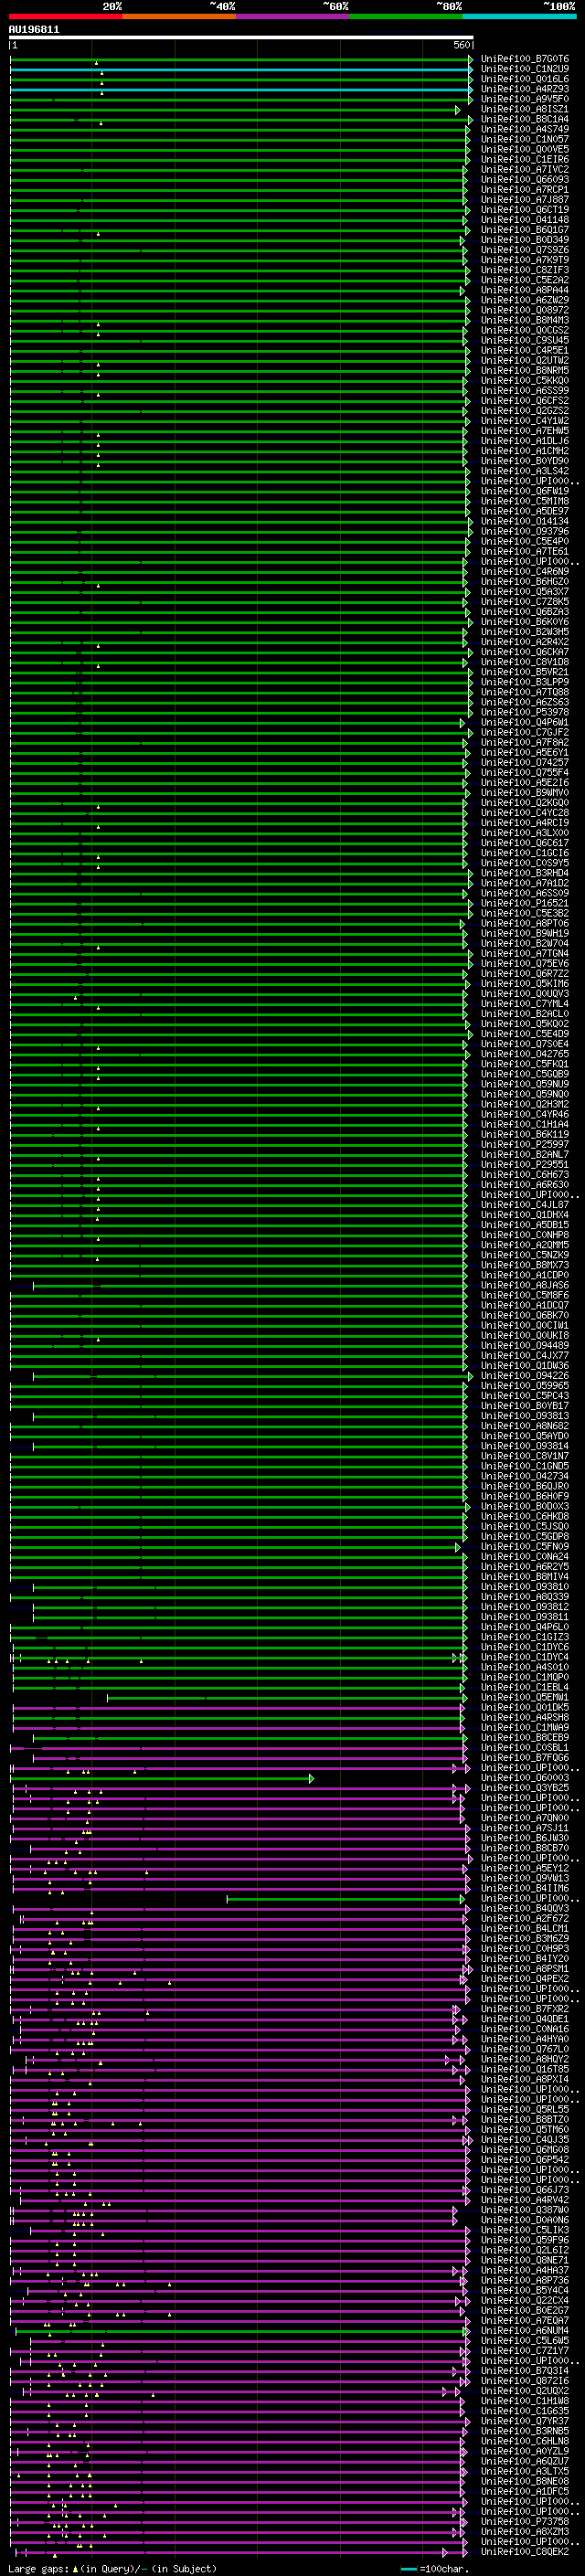Select the UniRef100_A2F672 label

pyautogui.click(x=525, y=1918)
